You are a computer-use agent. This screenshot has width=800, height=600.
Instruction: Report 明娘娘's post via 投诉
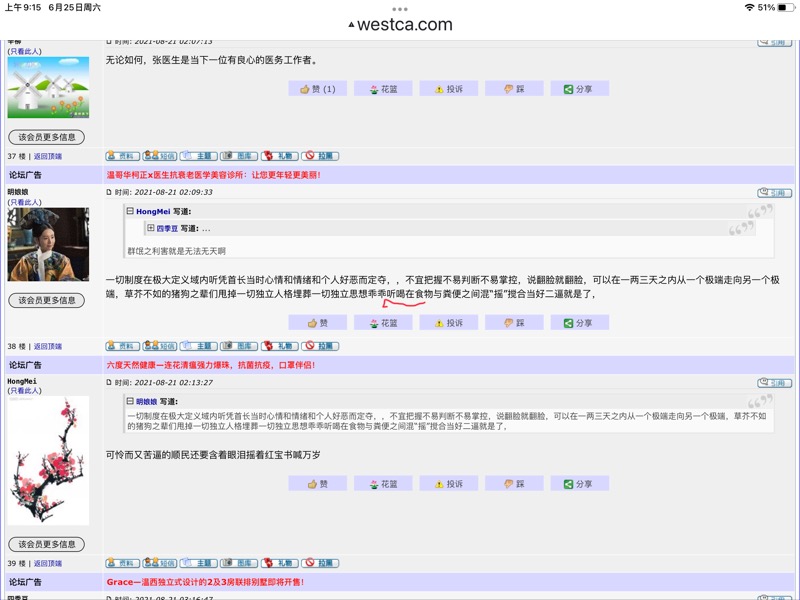pyautogui.click(x=448, y=323)
